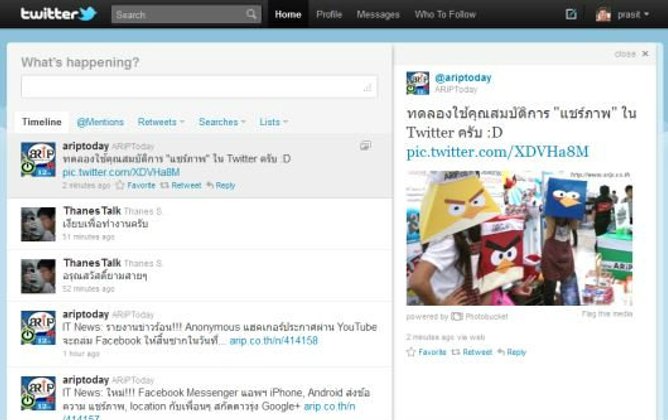
Task: Click ThanesTalk name on 52 minutes ago tweet
Action: point(92,262)
